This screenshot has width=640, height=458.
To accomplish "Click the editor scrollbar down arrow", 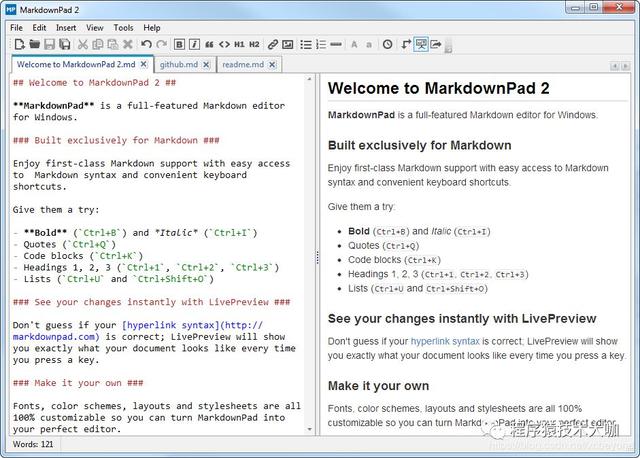I will click(309, 429).
